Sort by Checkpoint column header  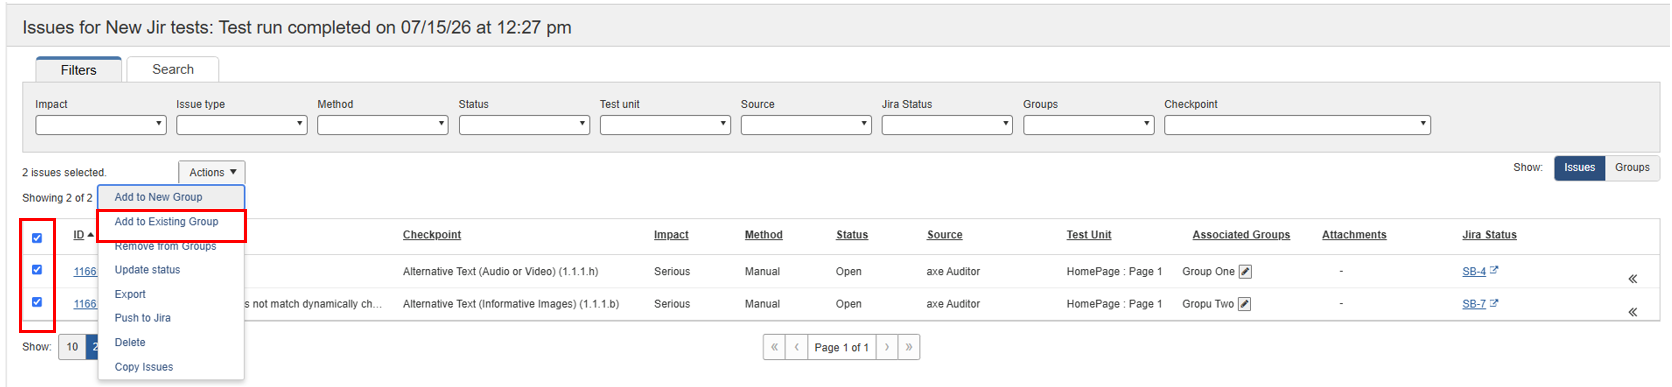(x=432, y=235)
